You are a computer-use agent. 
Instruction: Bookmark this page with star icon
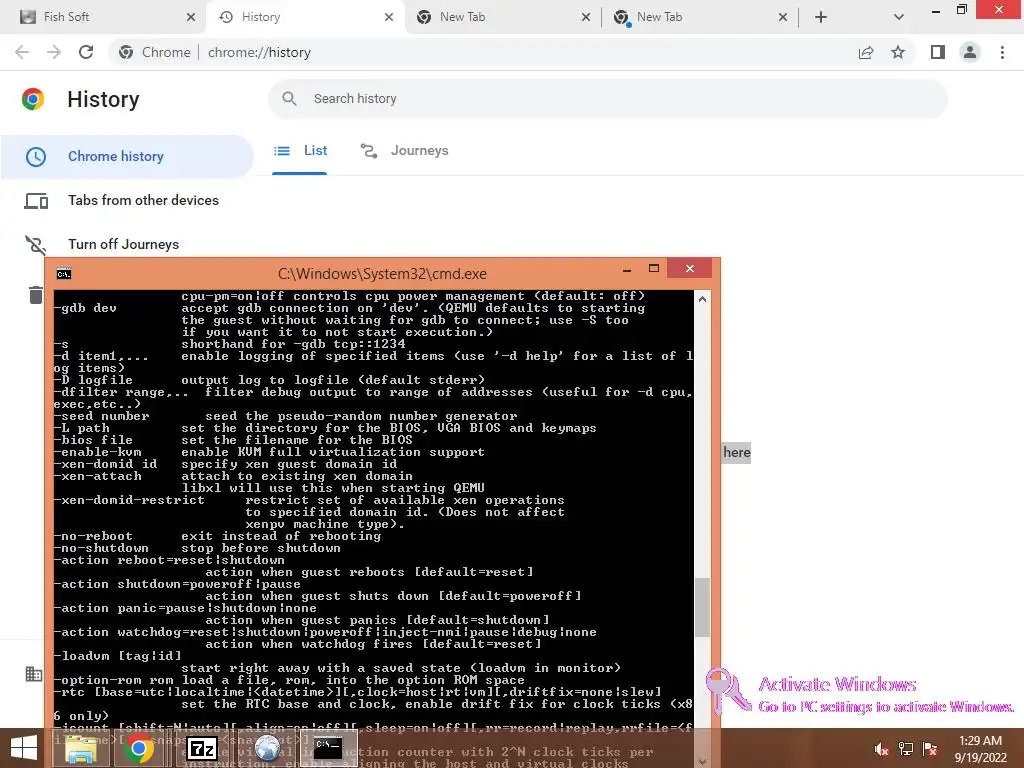click(898, 52)
